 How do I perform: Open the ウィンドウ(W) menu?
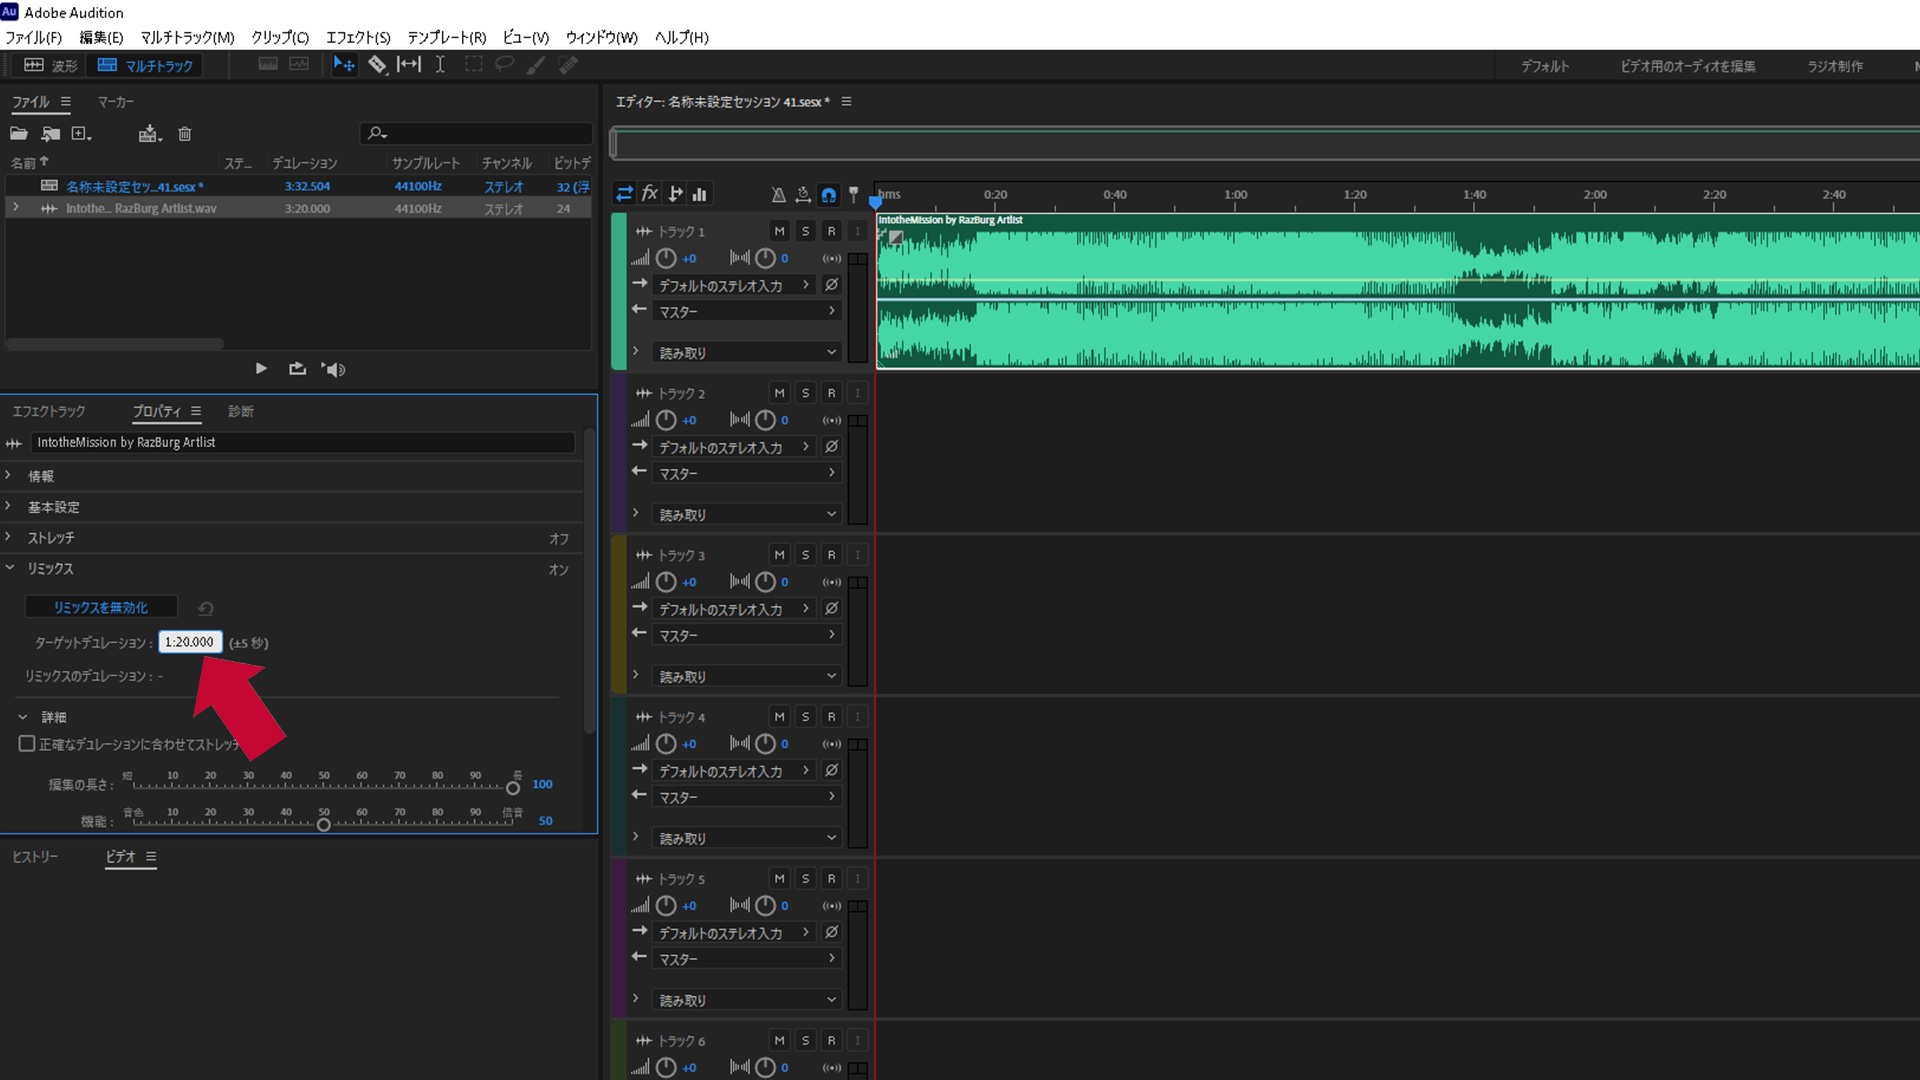601,37
